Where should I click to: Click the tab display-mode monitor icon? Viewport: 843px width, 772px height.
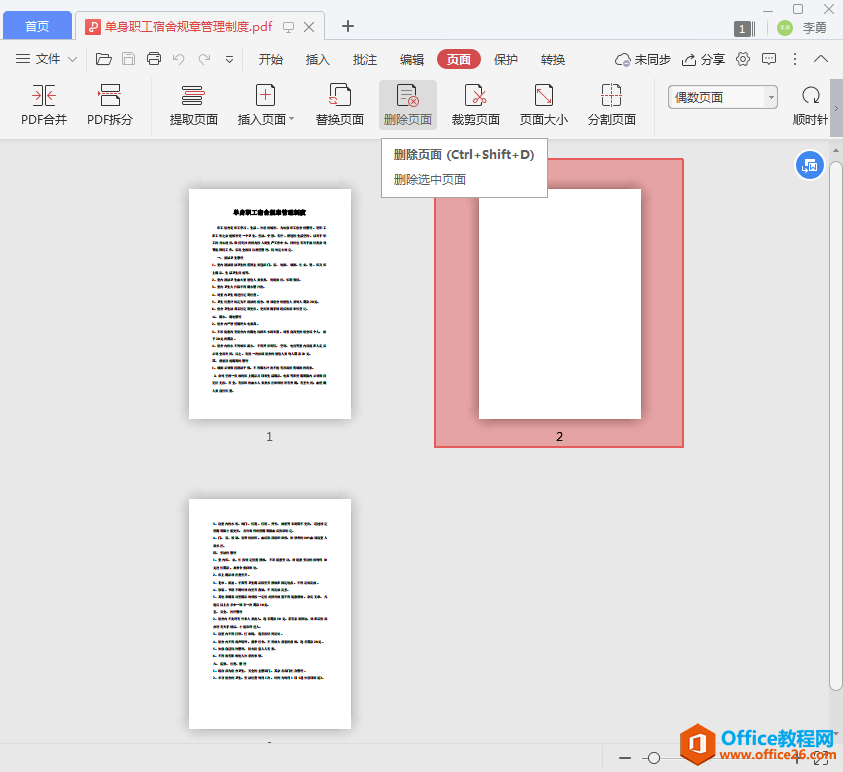289,27
